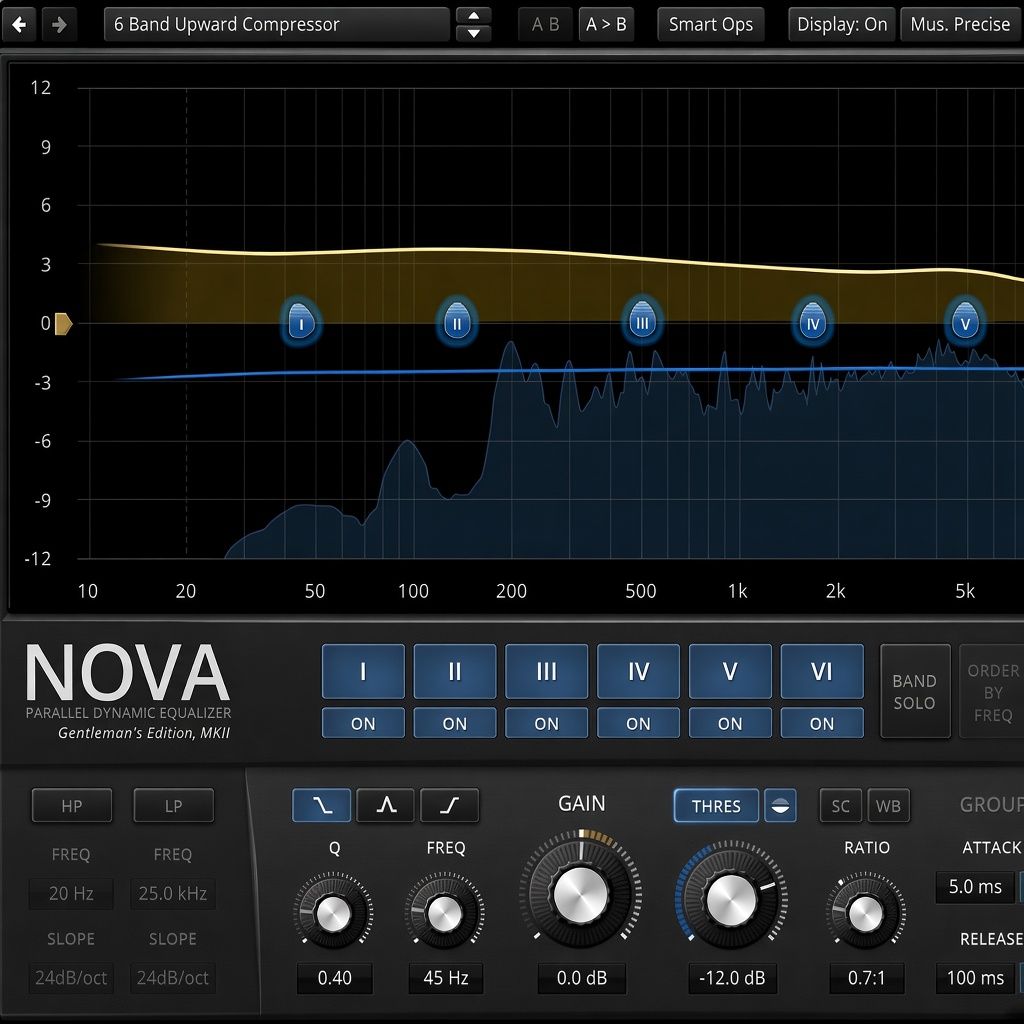Screen dimensions: 1024x1024
Task: Select previous preset with up arrow
Action: coord(473,16)
